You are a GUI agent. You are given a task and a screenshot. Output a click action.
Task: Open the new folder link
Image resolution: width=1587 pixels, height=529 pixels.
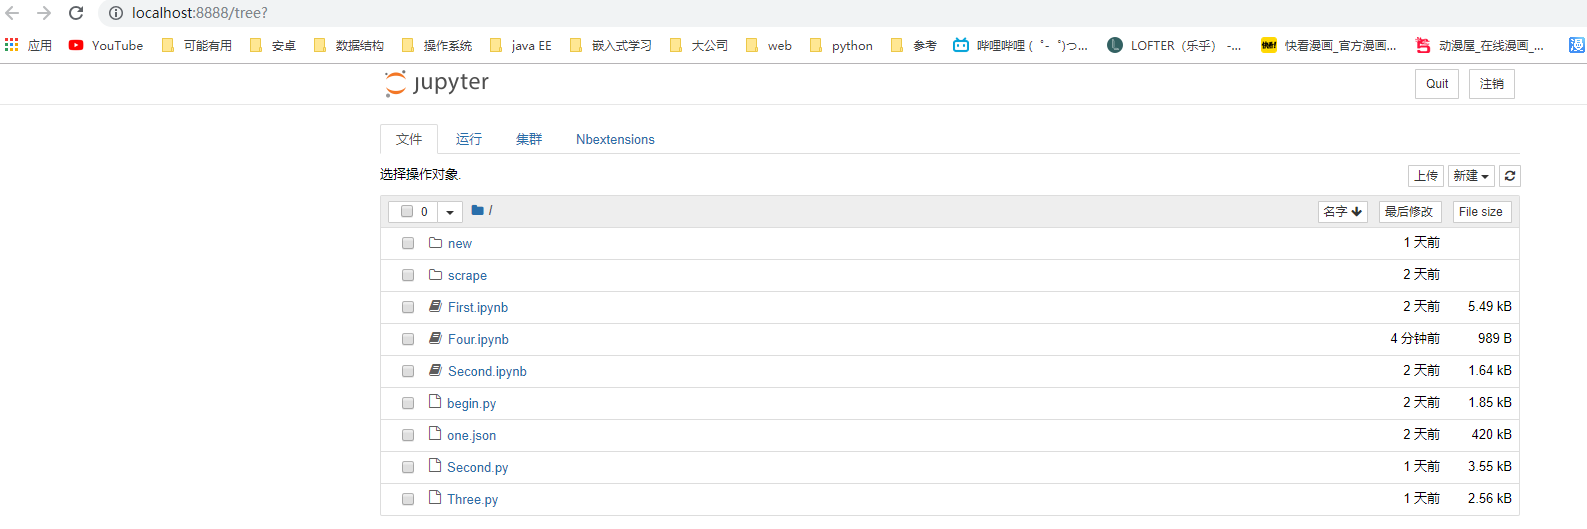[x=460, y=243]
